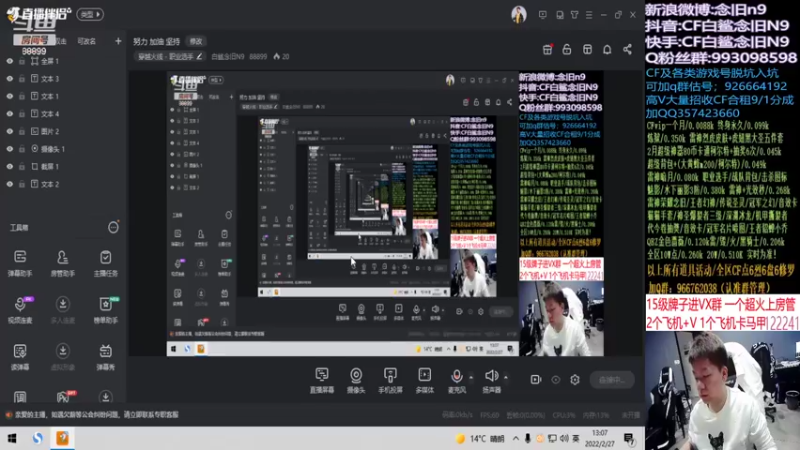Viewport: 800px width, 450px height.
Task: Open the Windows notification center
Action: (629, 439)
